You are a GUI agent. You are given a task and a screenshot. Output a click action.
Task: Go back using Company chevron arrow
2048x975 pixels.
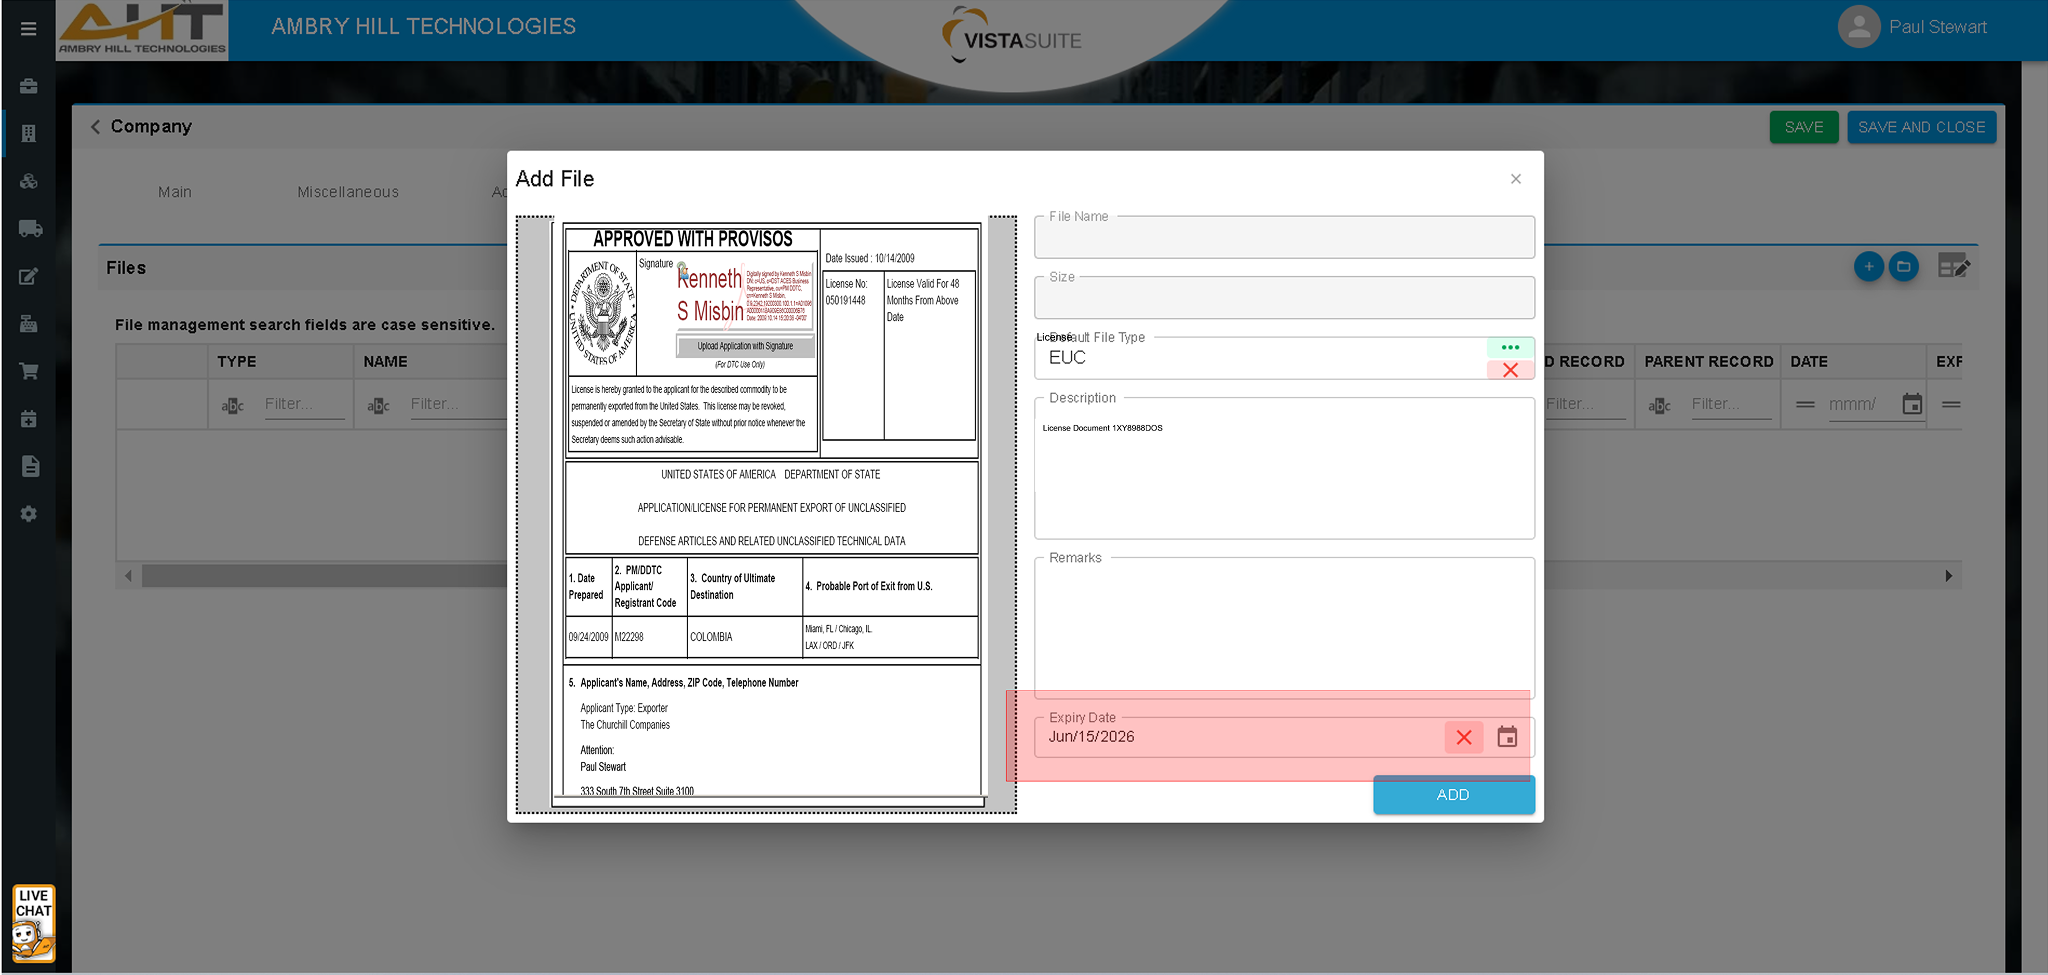pyautogui.click(x=95, y=126)
